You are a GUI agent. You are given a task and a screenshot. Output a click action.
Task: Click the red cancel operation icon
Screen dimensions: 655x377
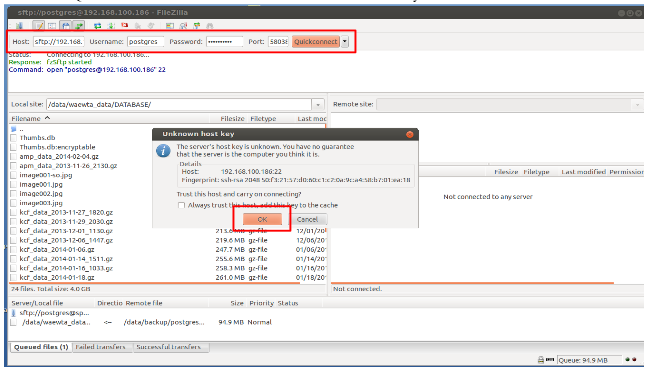124,25
